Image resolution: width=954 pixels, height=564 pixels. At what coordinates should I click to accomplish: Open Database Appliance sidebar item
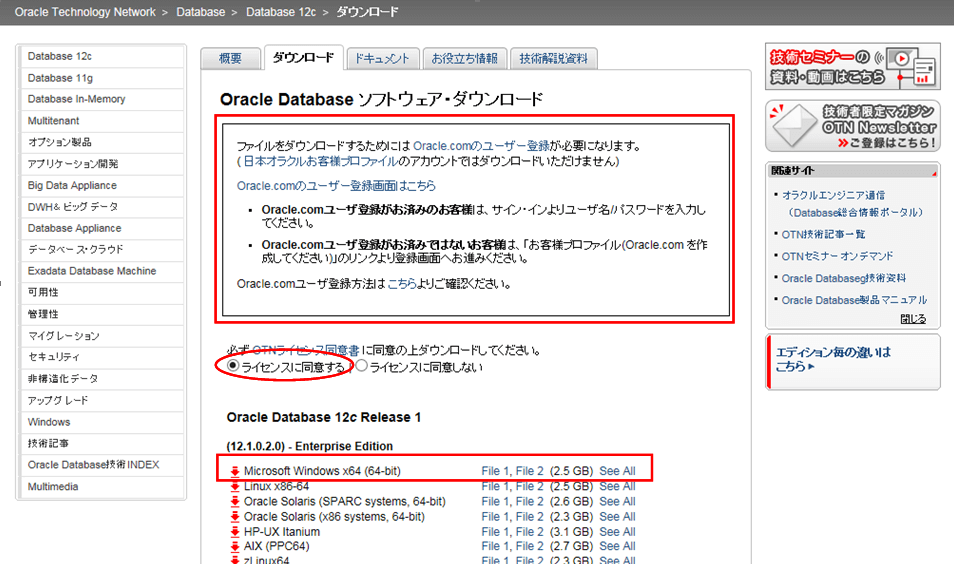click(x=102, y=228)
